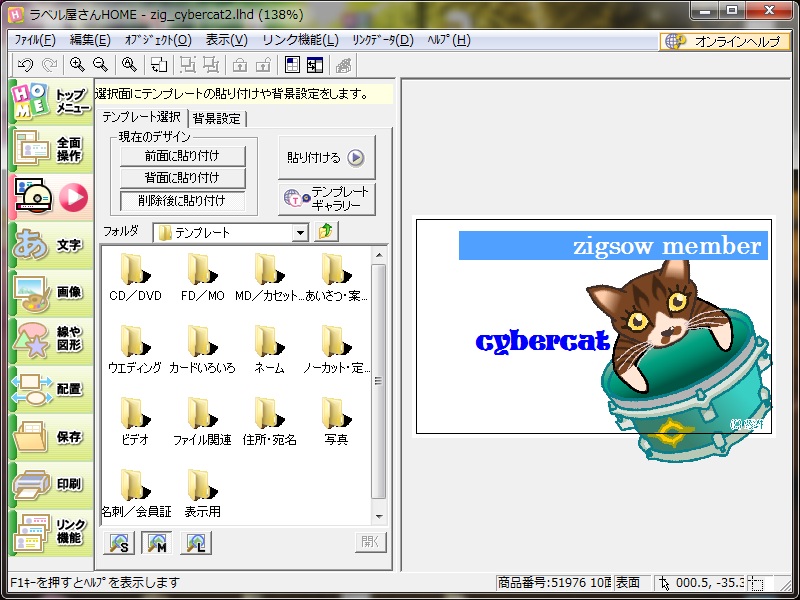Viewport: 800px width, 600px height.
Task: Select the カードいろいろ template folder
Action: click(x=203, y=350)
